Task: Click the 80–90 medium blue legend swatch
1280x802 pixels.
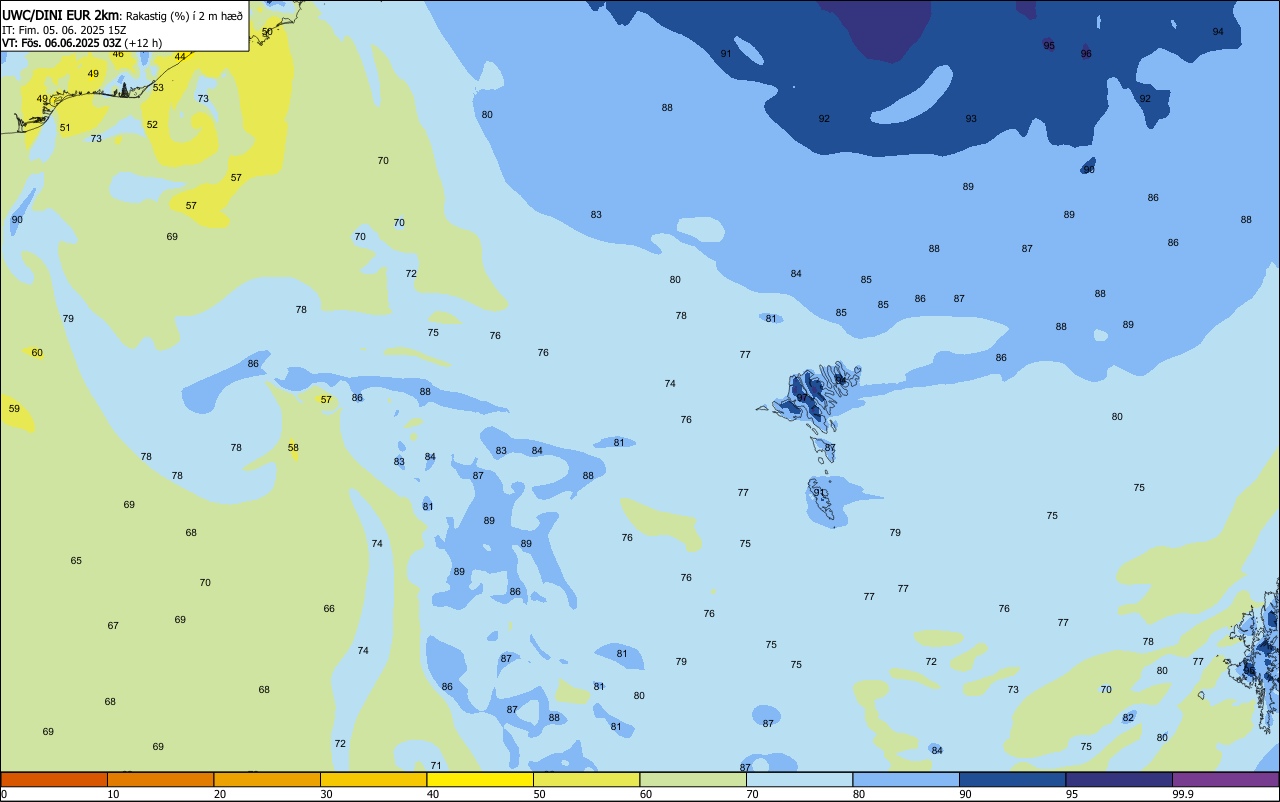Action: 906,779
